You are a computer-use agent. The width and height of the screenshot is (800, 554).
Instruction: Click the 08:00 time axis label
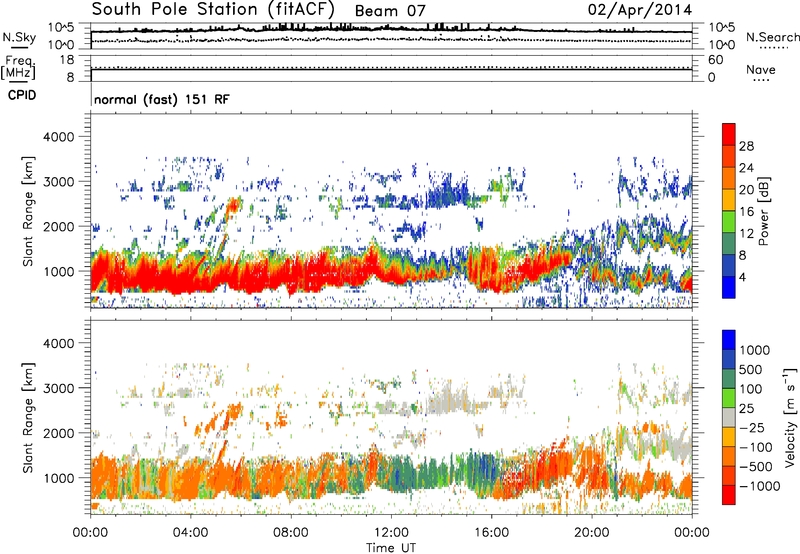(x=291, y=533)
